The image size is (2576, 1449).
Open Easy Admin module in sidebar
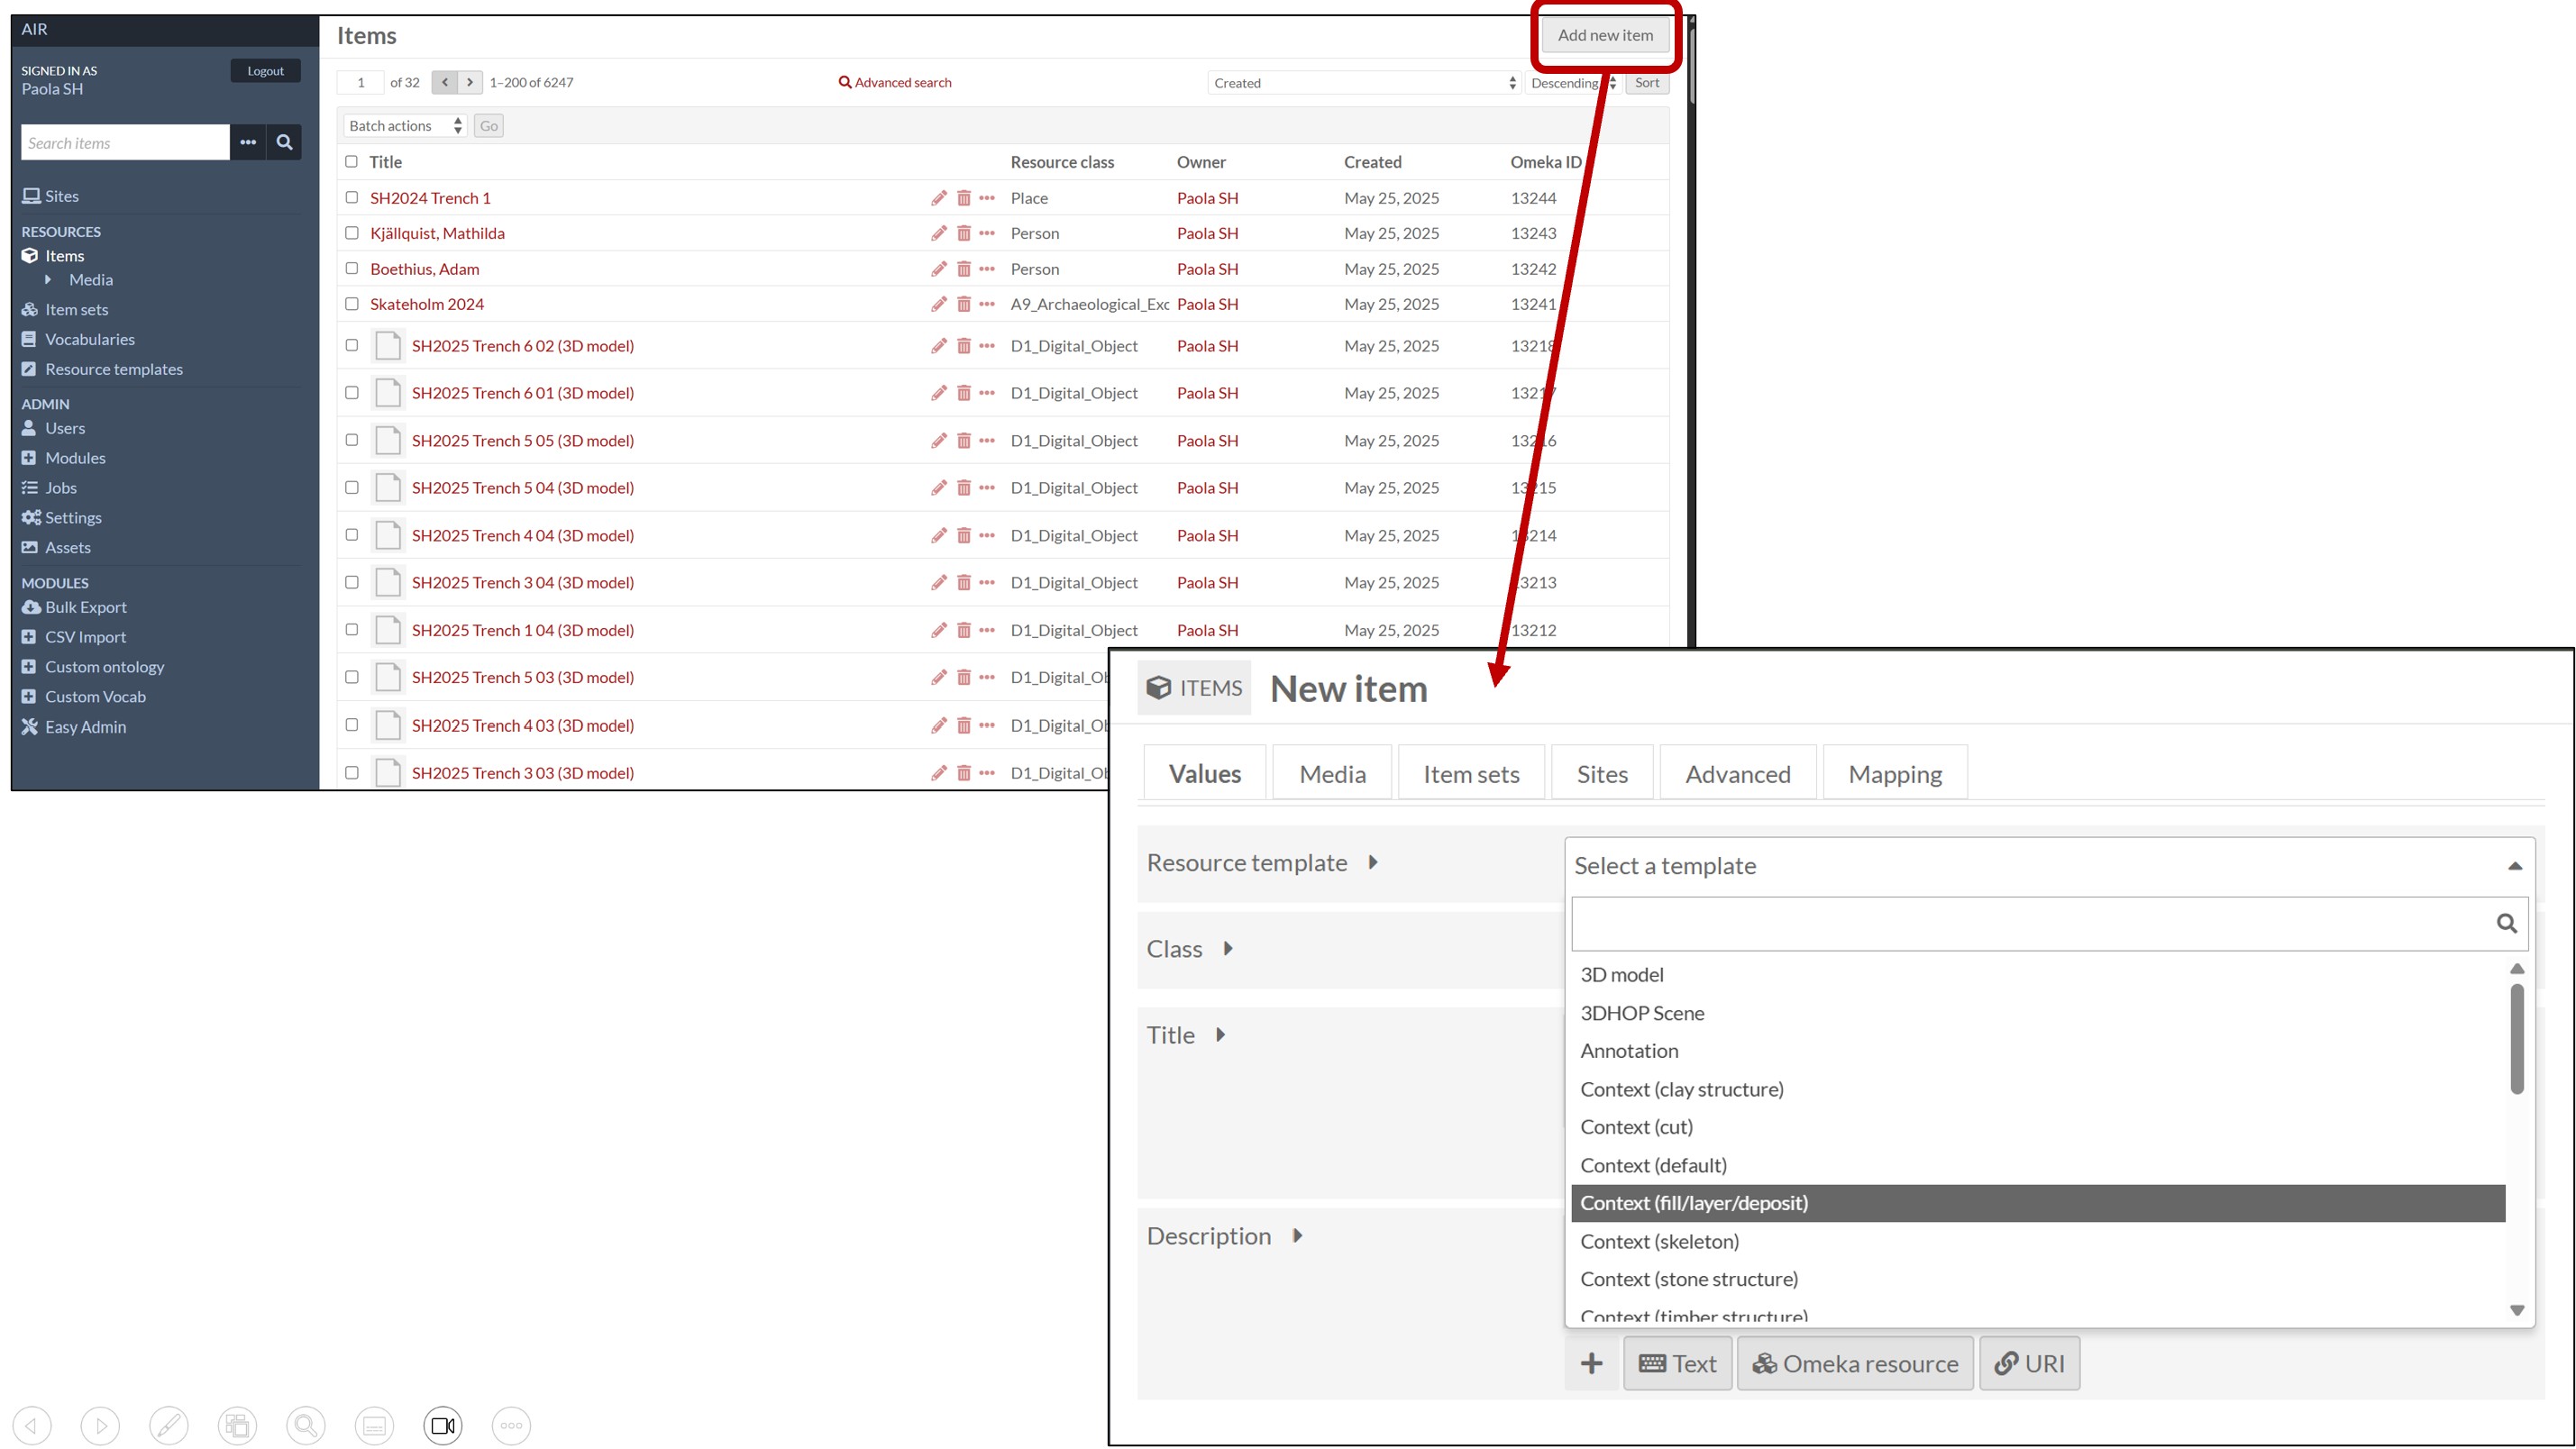click(85, 727)
